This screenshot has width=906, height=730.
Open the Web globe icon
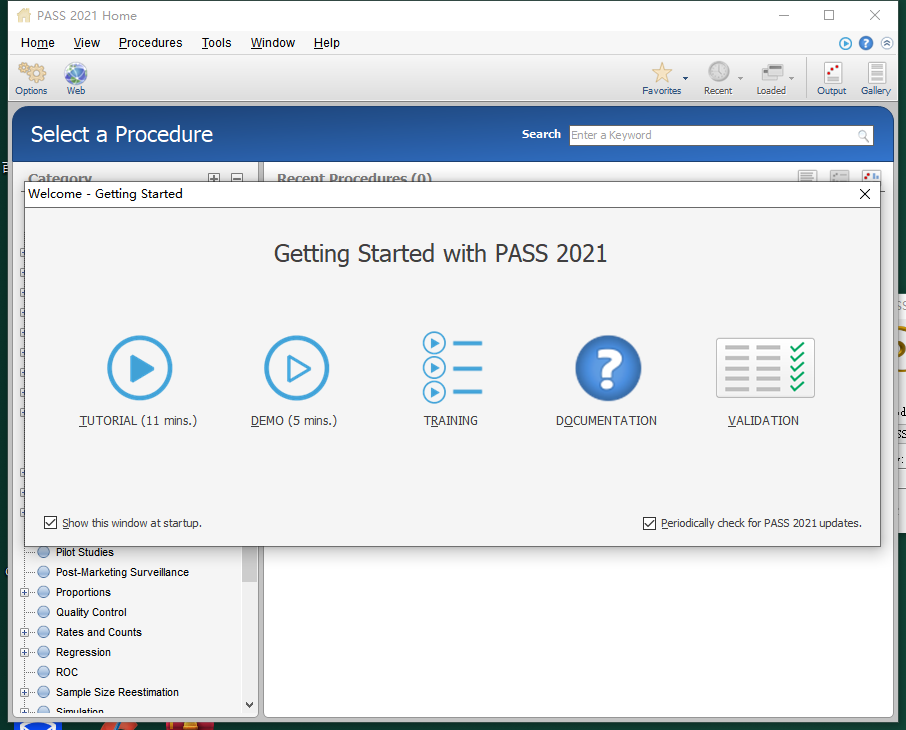[x=76, y=73]
